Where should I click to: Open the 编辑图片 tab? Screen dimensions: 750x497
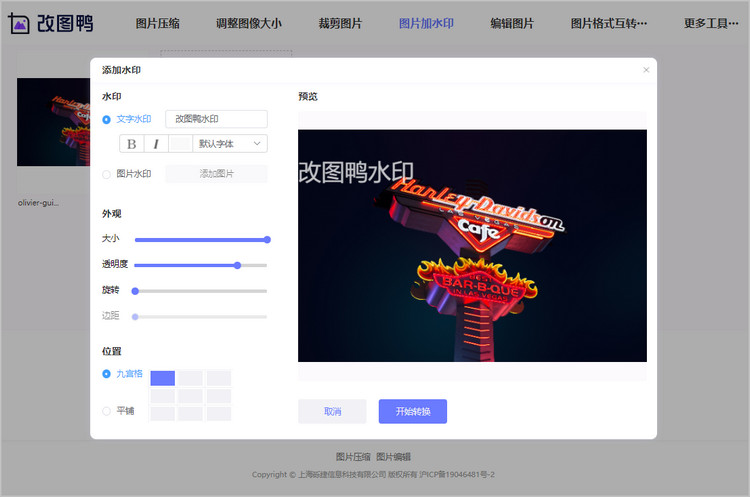point(512,23)
